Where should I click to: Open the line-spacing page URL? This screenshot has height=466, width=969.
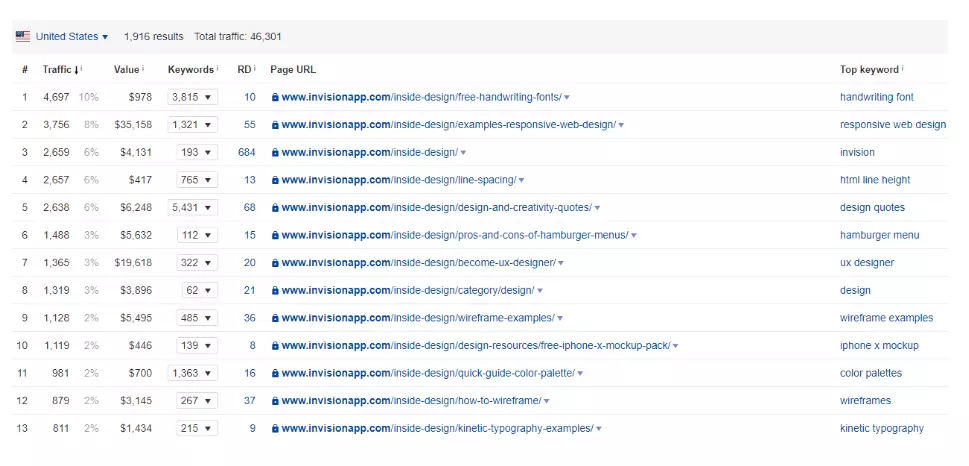pos(399,180)
